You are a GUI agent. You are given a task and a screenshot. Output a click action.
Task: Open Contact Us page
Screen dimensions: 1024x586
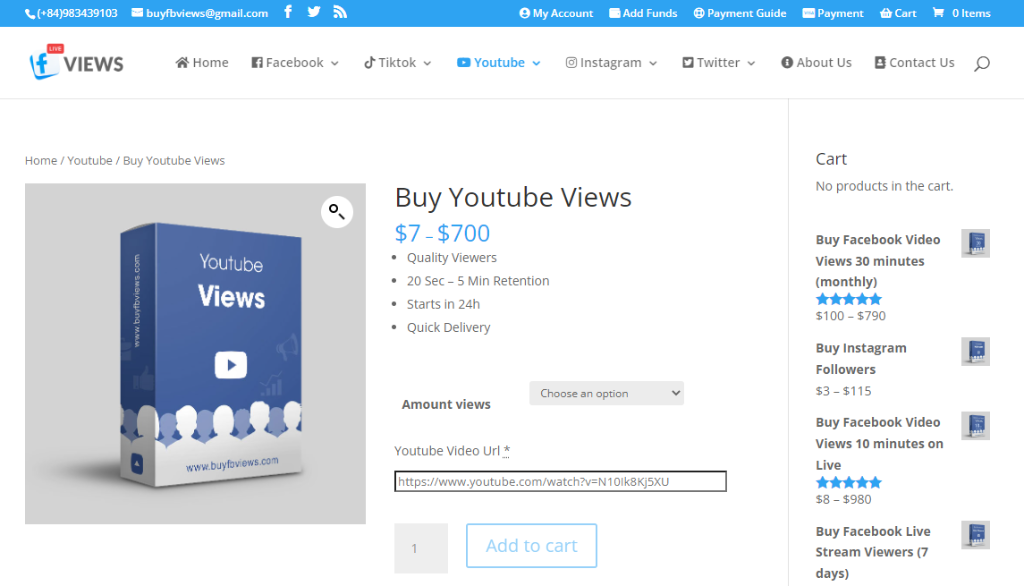pos(914,63)
